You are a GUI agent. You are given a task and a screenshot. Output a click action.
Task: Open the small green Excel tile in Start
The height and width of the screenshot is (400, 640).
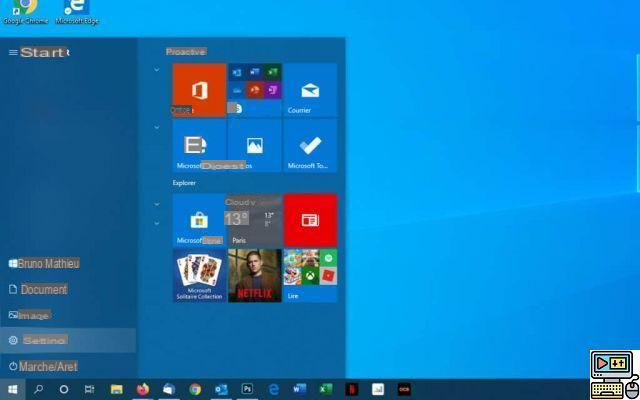pyautogui.click(x=273, y=73)
